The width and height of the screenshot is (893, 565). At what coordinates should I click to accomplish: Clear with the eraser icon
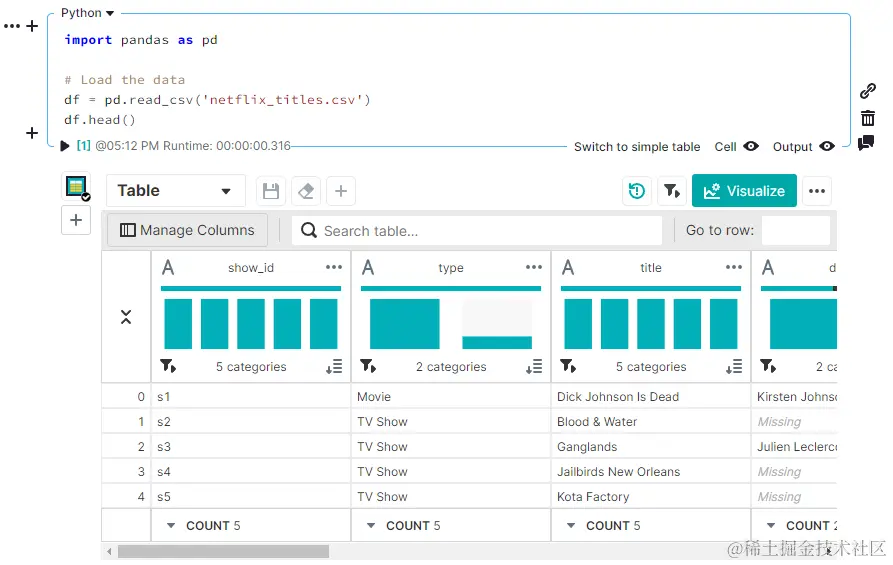click(x=306, y=191)
